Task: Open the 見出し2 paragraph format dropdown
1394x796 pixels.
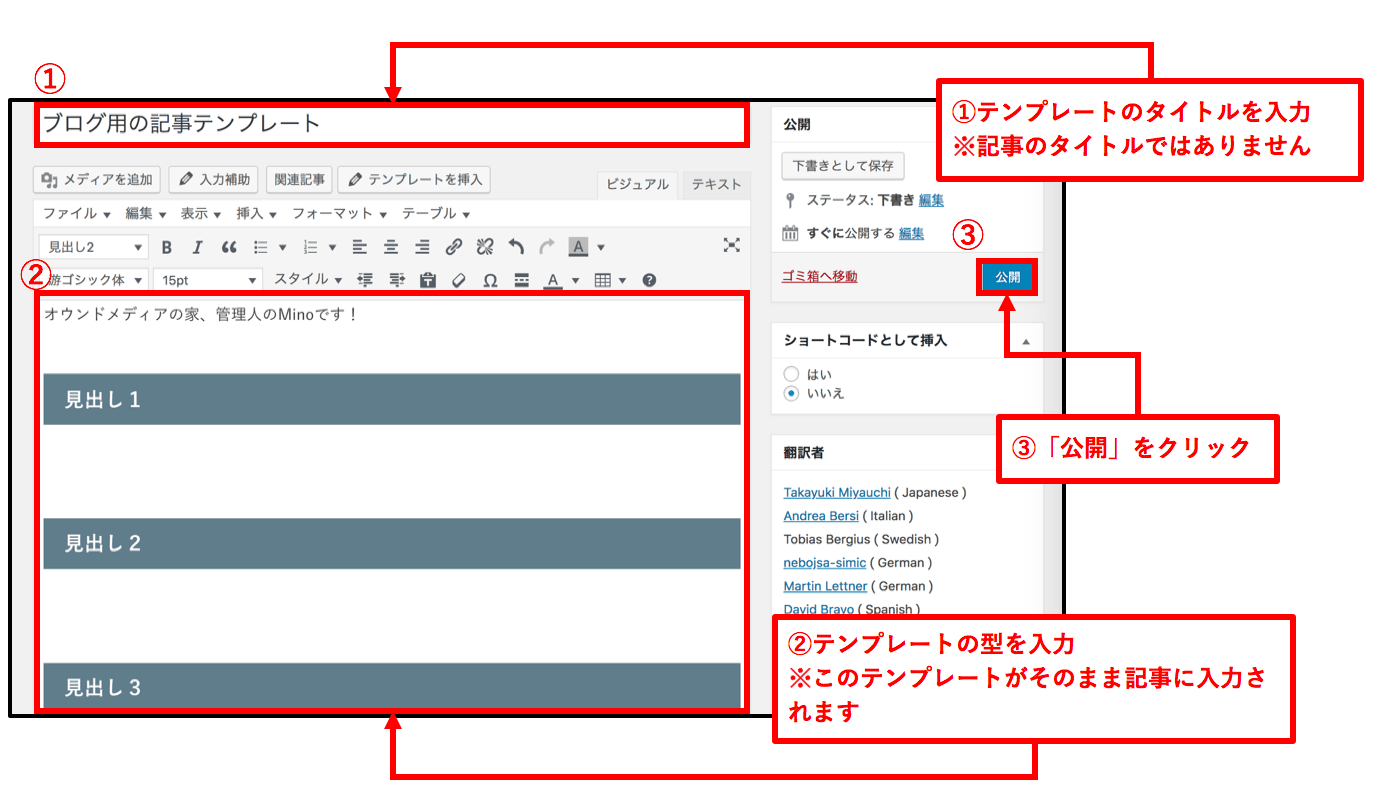Action: click(x=93, y=247)
